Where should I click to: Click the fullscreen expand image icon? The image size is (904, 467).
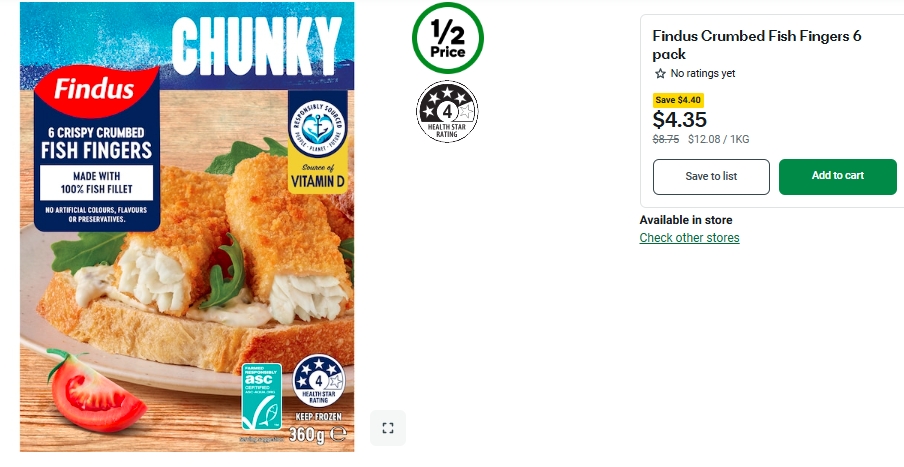(387, 428)
